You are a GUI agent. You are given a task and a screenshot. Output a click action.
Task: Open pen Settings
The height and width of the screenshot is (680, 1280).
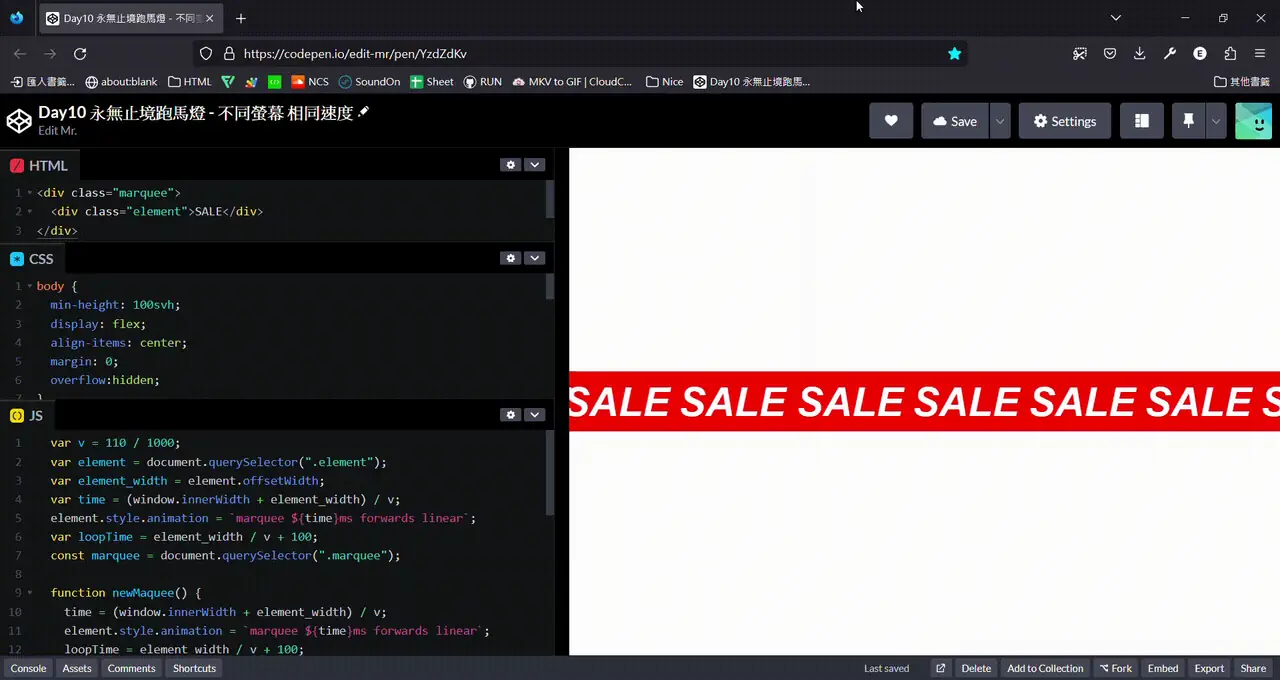click(1065, 121)
